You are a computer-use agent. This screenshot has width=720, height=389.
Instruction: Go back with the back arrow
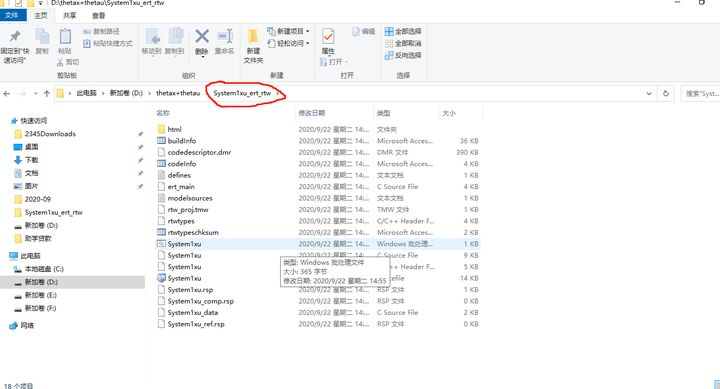pos(7,93)
